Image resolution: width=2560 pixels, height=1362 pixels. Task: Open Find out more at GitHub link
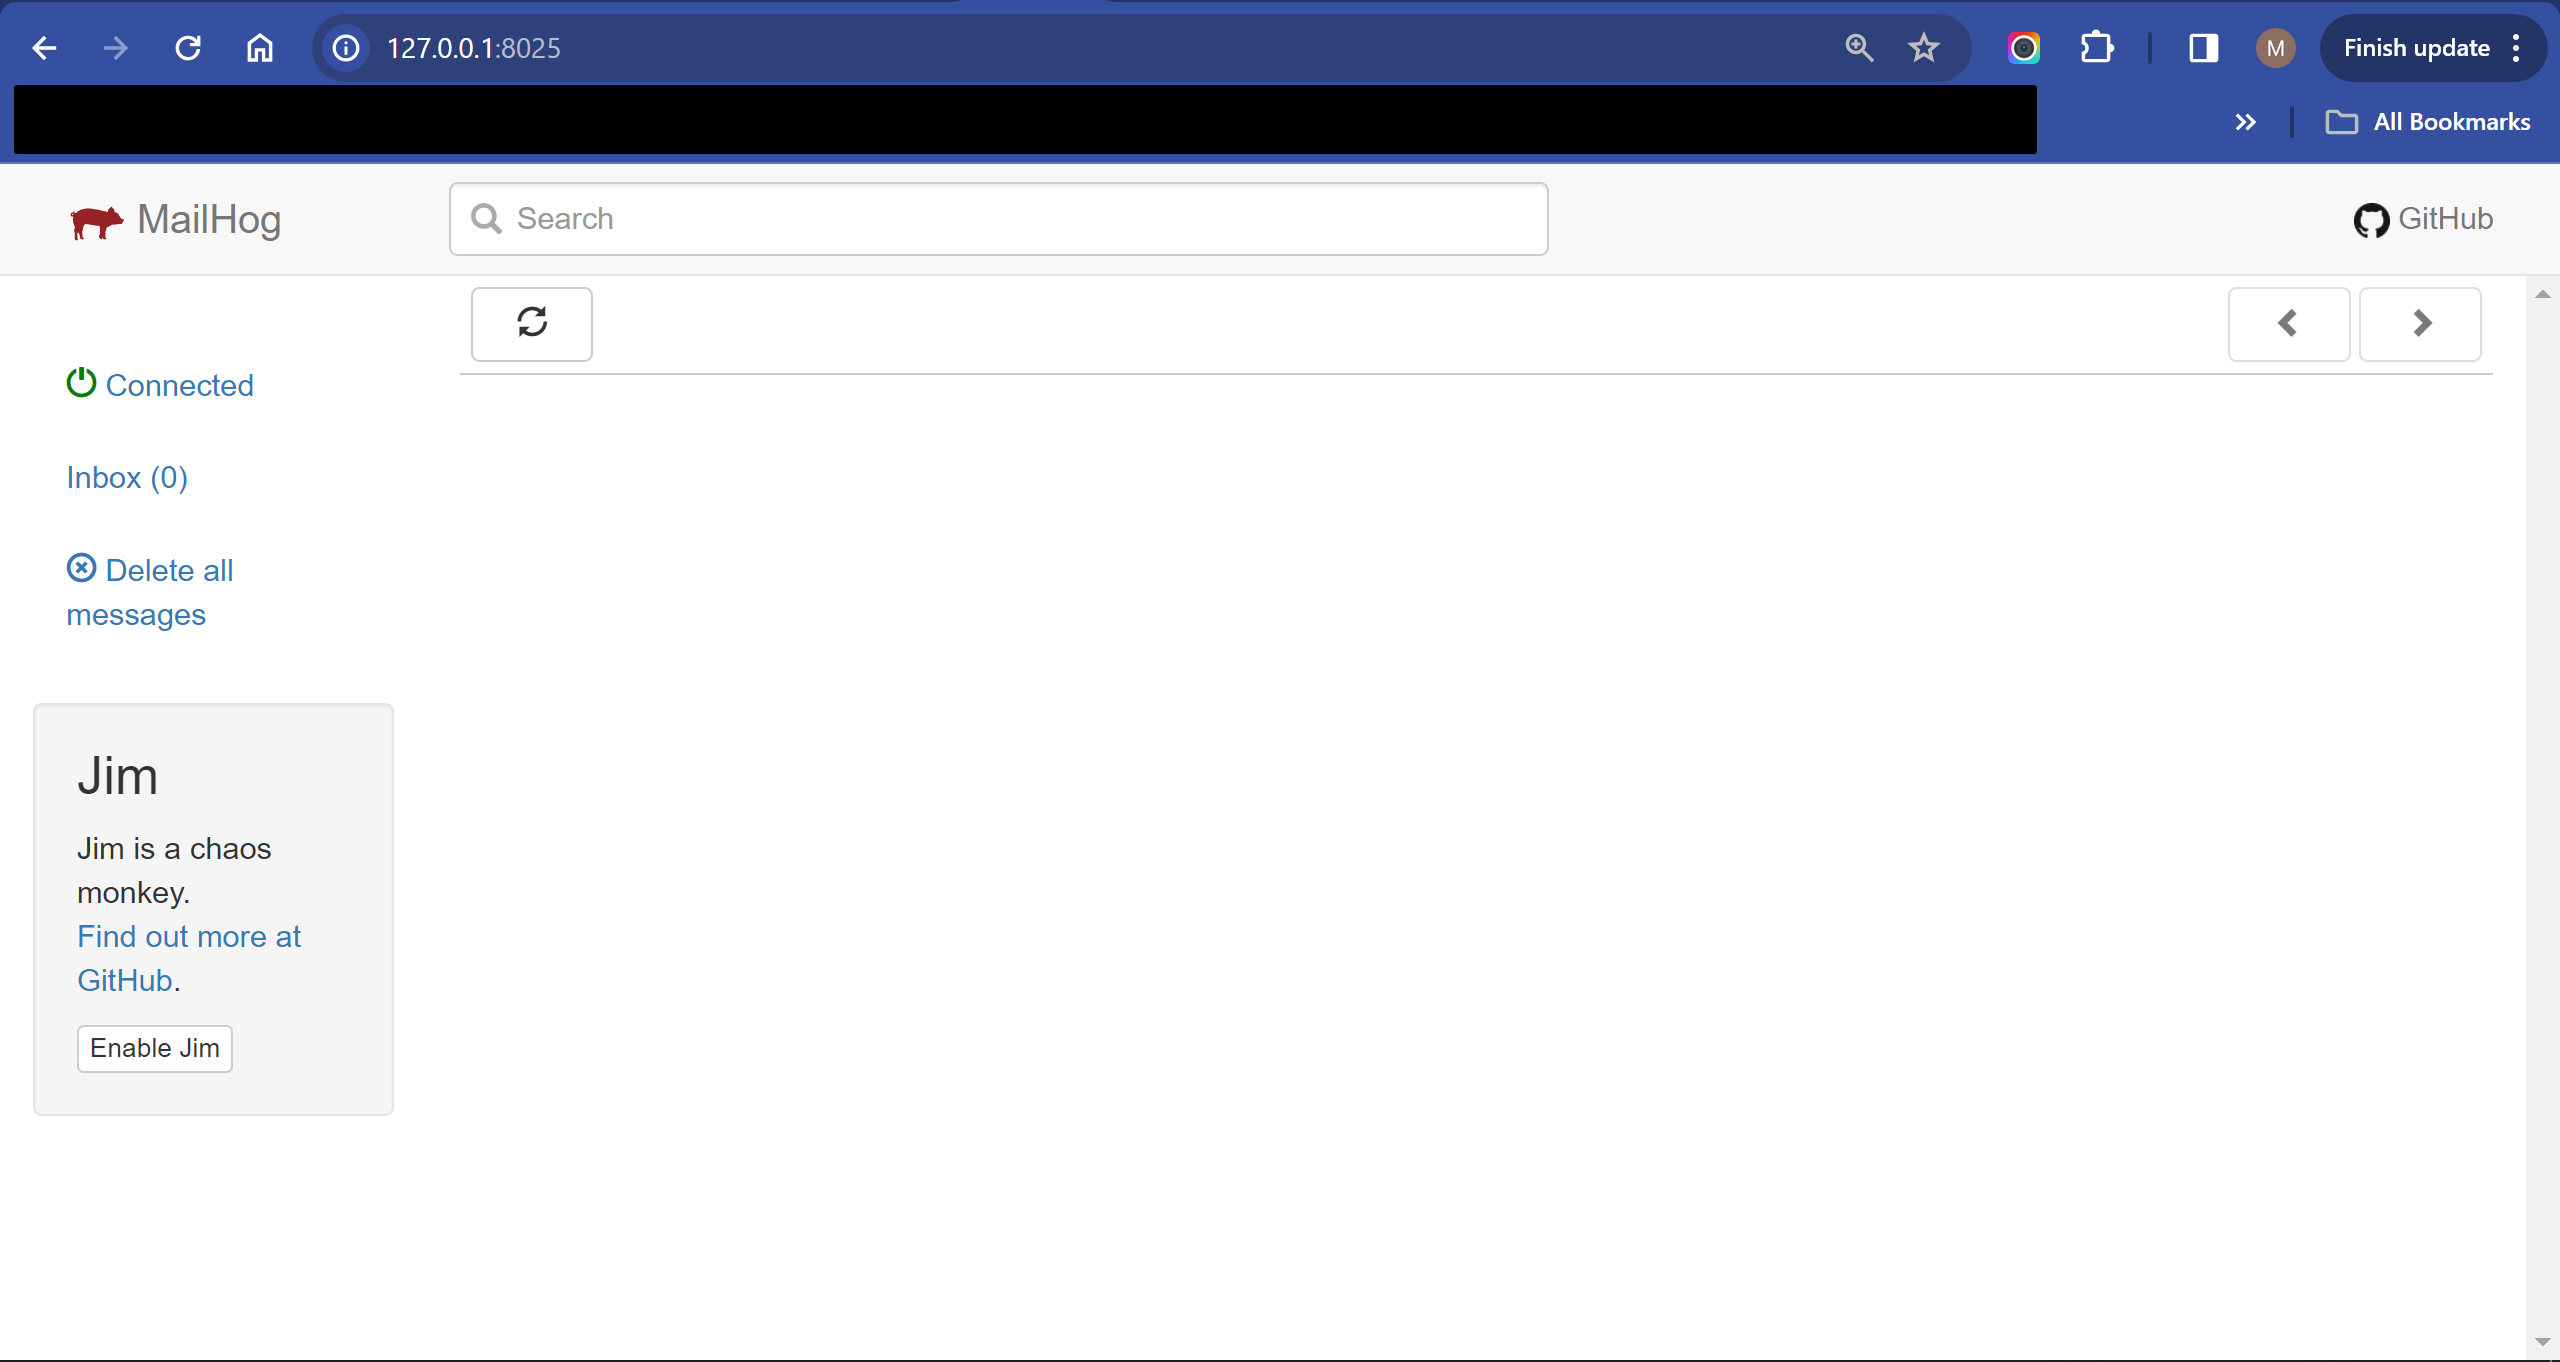[188, 958]
